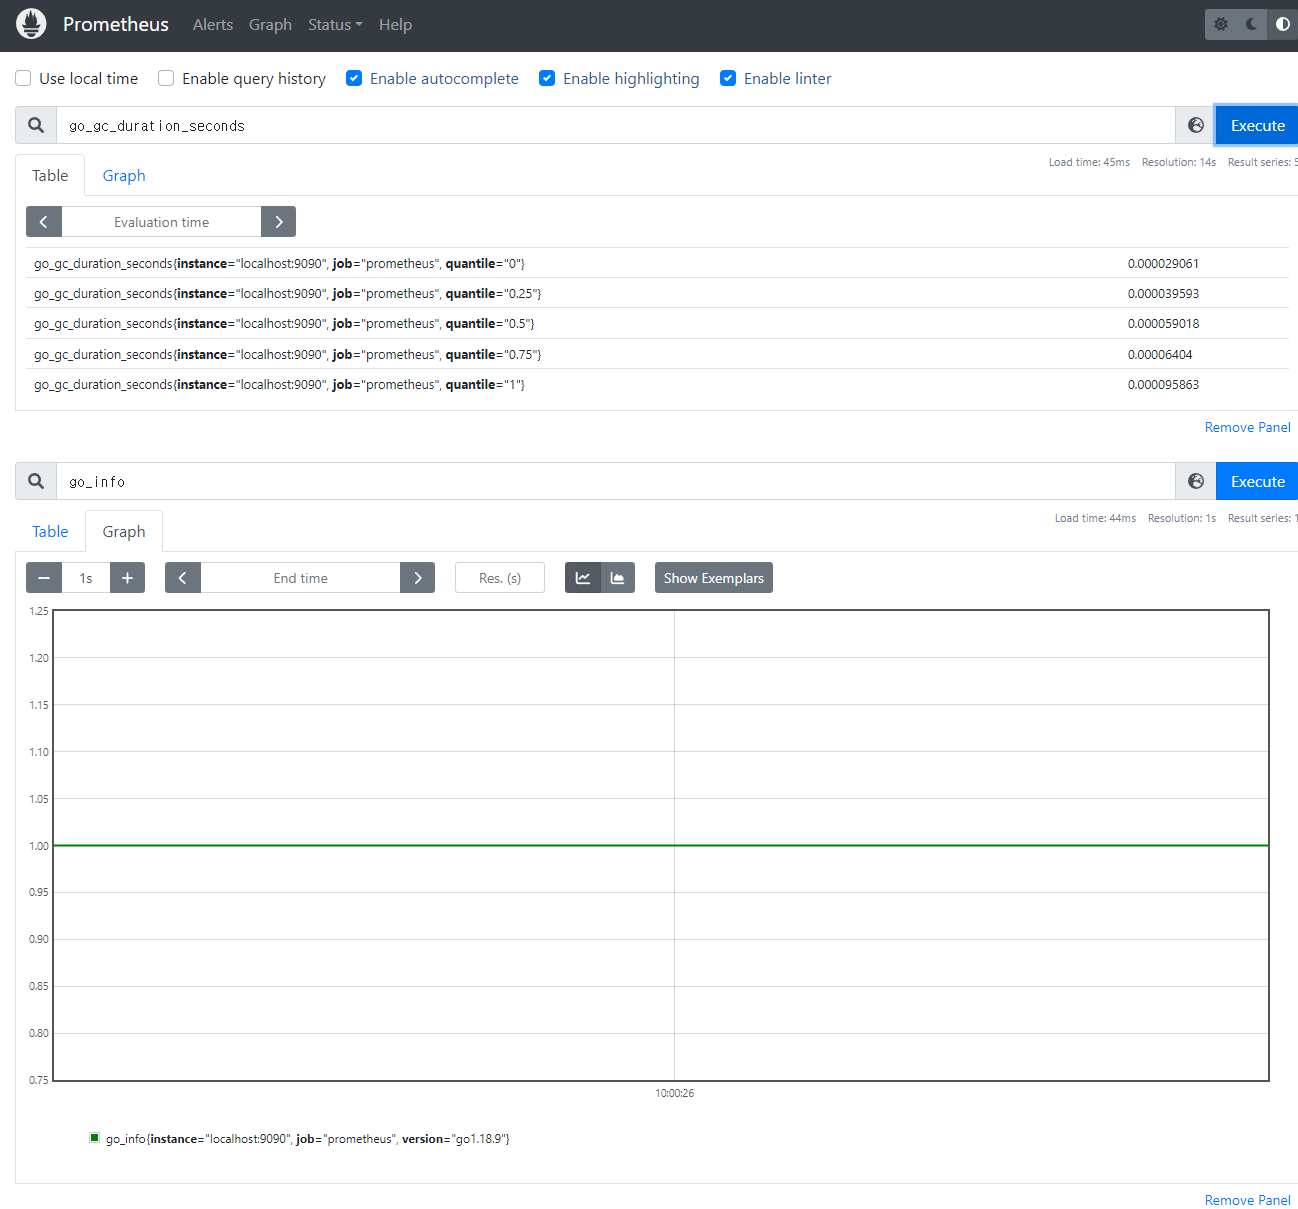1298x1209 pixels.
Task: Click the 1s range input
Action: click(86, 578)
